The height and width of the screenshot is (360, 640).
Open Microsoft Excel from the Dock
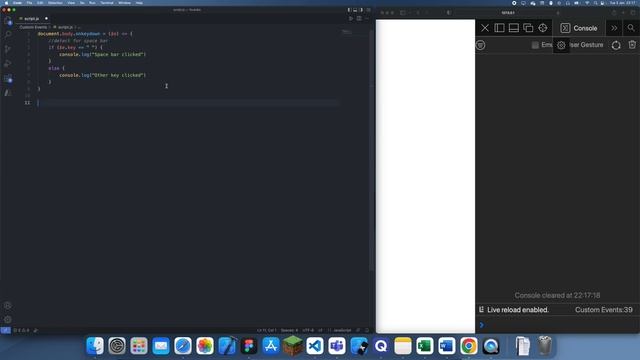pyautogui.click(x=425, y=346)
